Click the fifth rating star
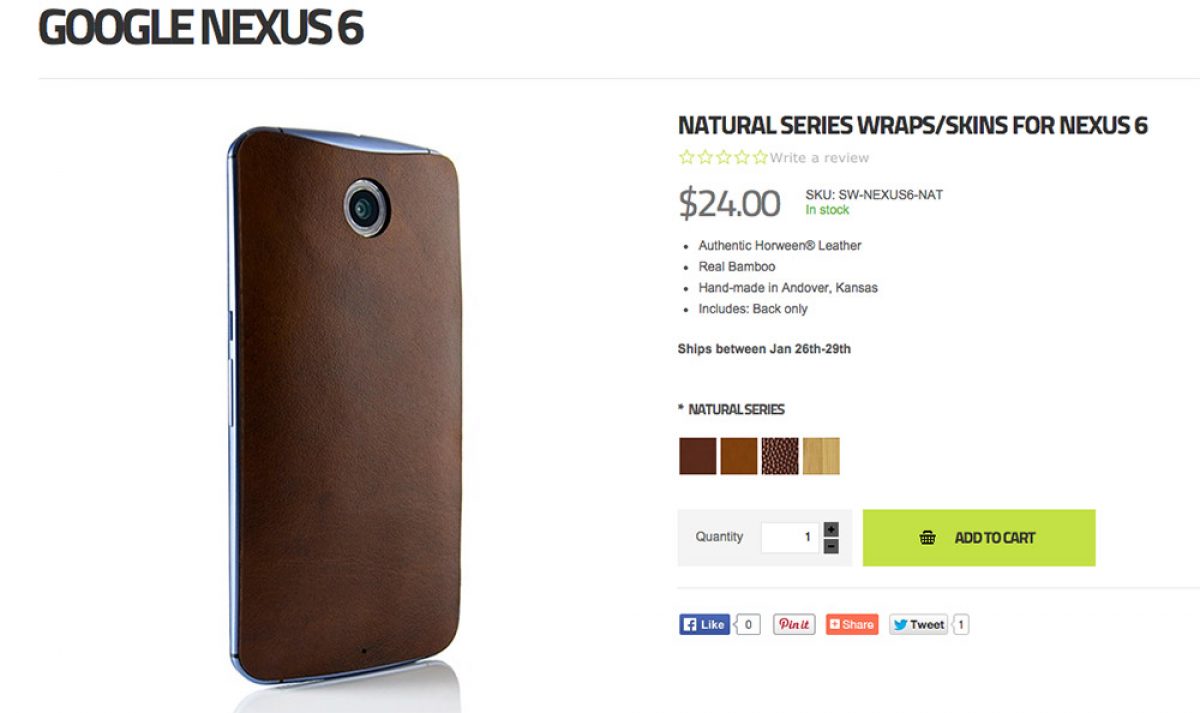The width and height of the screenshot is (1200, 713). coord(761,157)
